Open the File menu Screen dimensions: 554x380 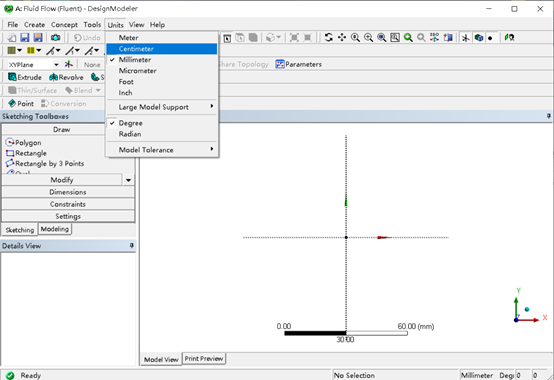coord(12,25)
